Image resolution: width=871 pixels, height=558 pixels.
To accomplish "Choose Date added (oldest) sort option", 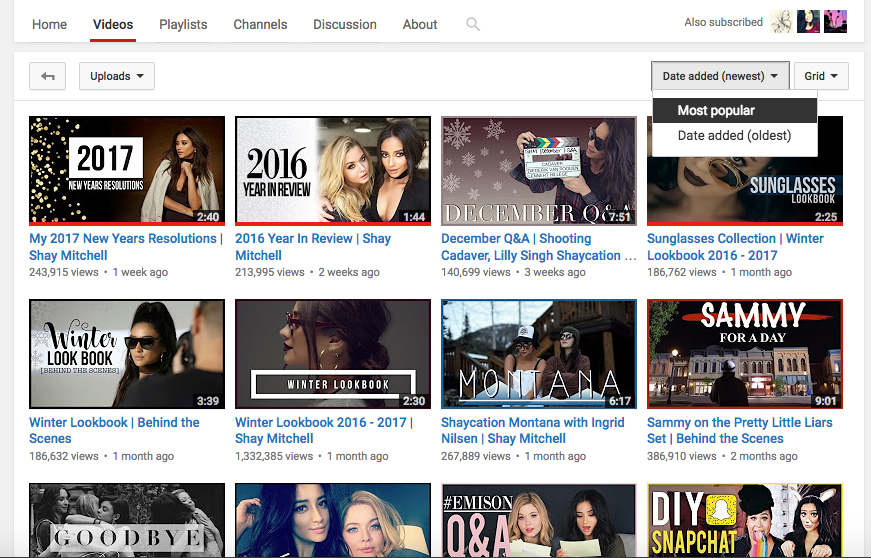I will click(x=734, y=135).
